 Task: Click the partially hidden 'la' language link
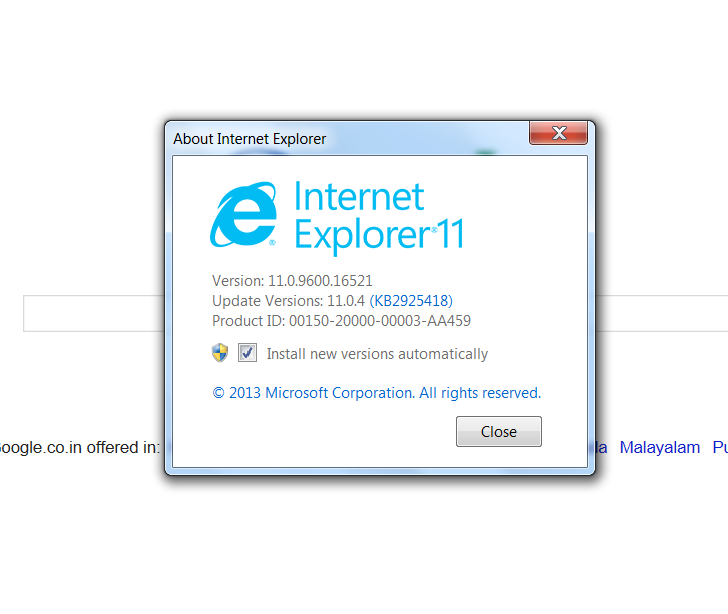coord(601,447)
